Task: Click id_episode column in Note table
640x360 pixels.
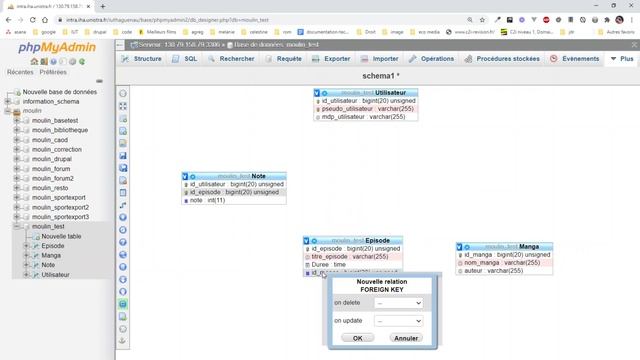Action: [234, 192]
